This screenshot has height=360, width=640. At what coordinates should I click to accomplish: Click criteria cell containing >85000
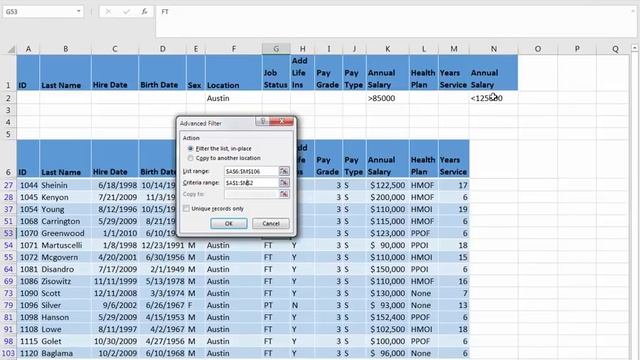click(387, 98)
